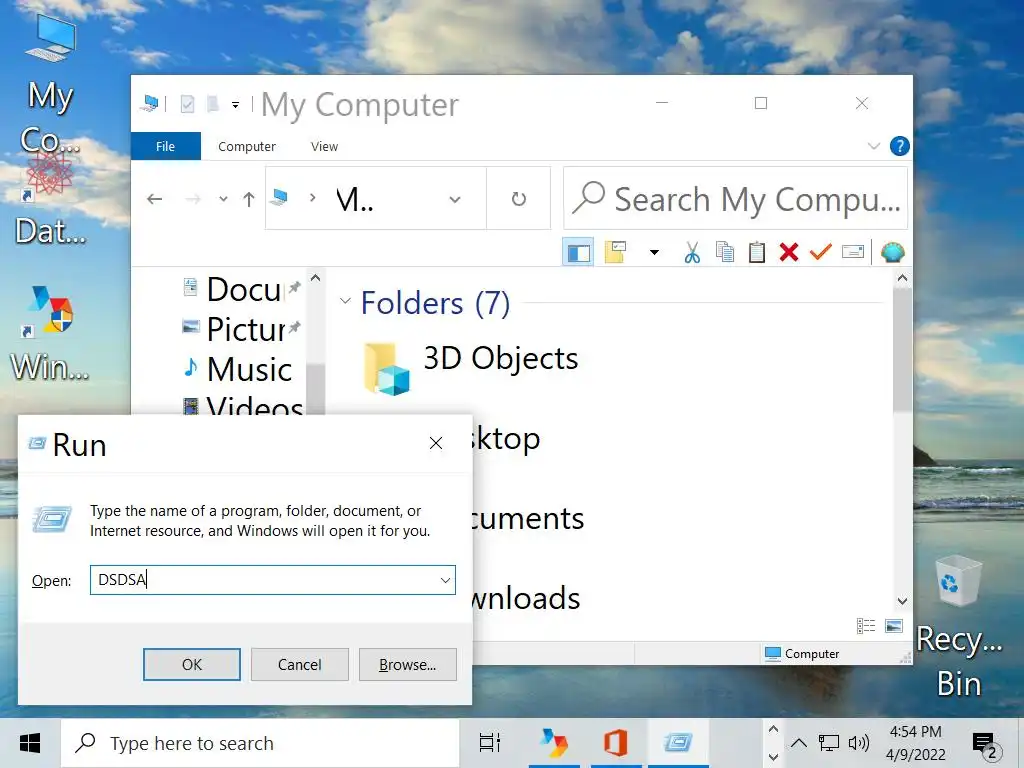The image size is (1024, 768).
Task: Select the My Computer desktop icon
Action: coord(50,82)
